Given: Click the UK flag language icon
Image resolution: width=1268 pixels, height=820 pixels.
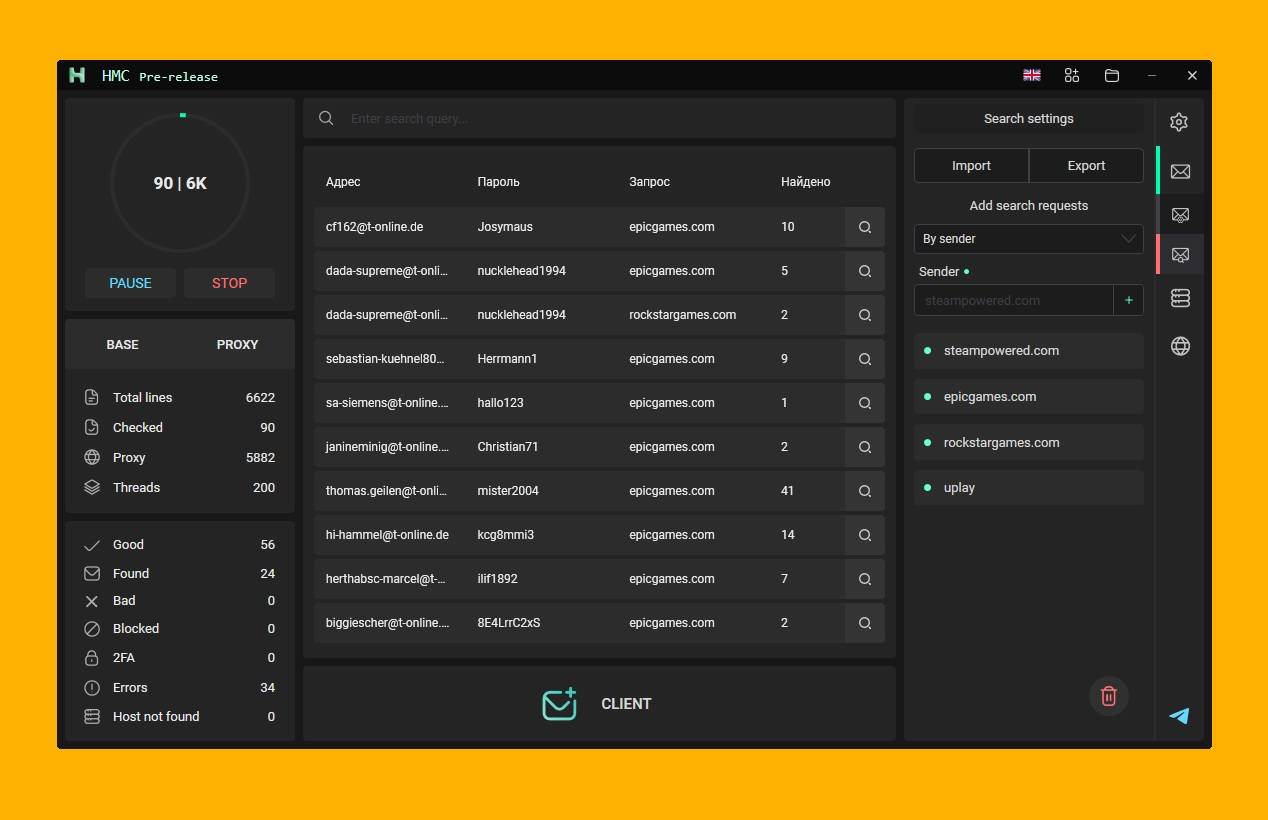Looking at the screenshot, I should point(1032,75).
